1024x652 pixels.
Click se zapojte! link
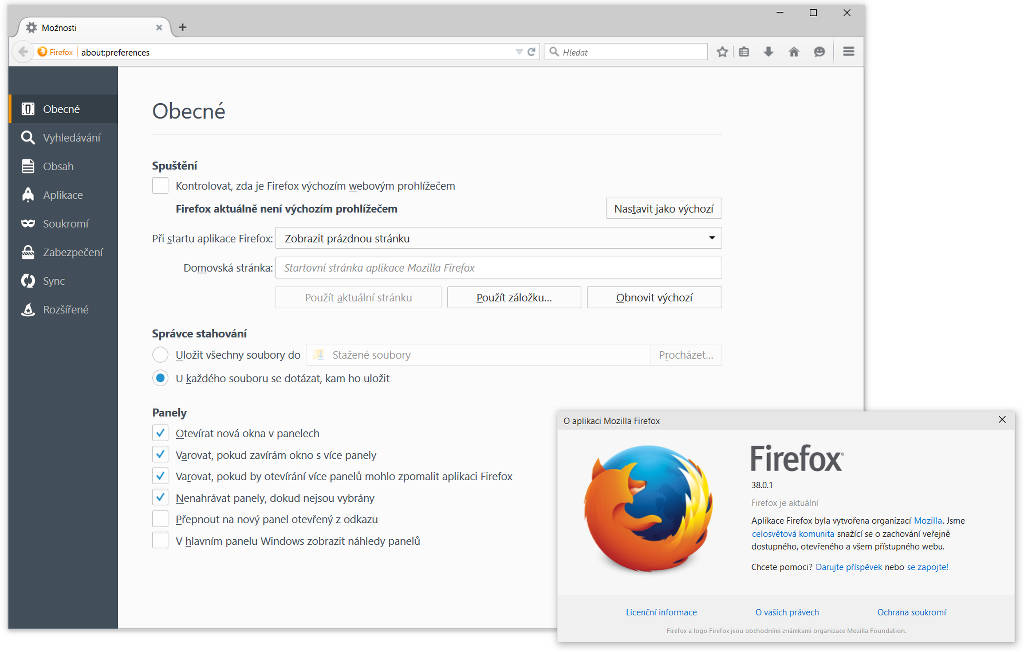coord(927,567)
